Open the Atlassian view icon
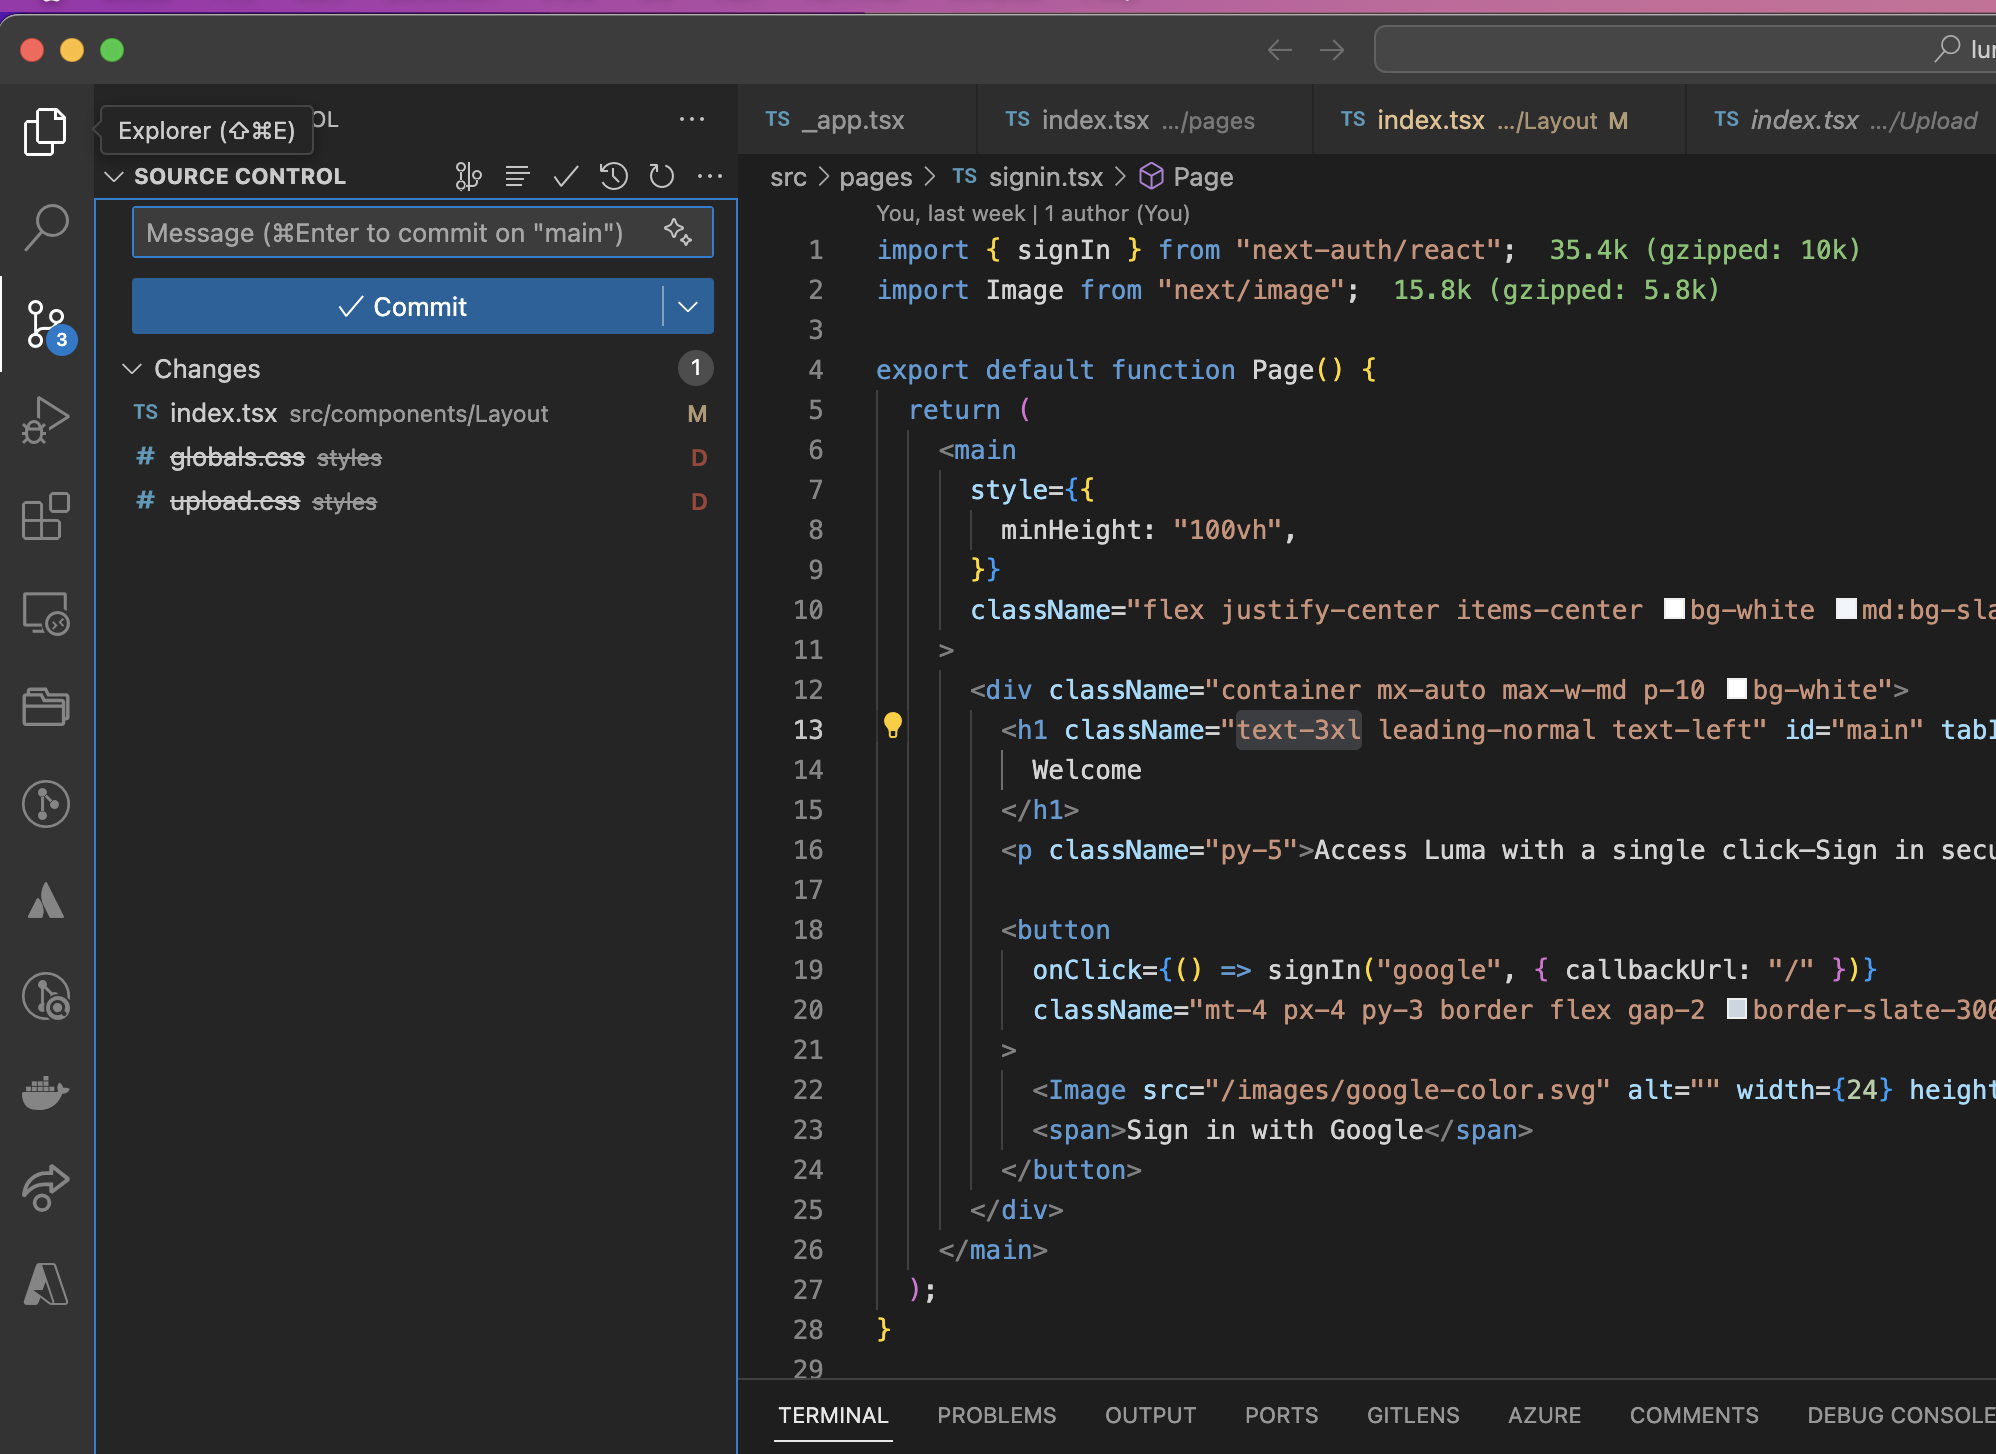The width and height of the screenshot is (1996, 1454). [x=45, y=900]
